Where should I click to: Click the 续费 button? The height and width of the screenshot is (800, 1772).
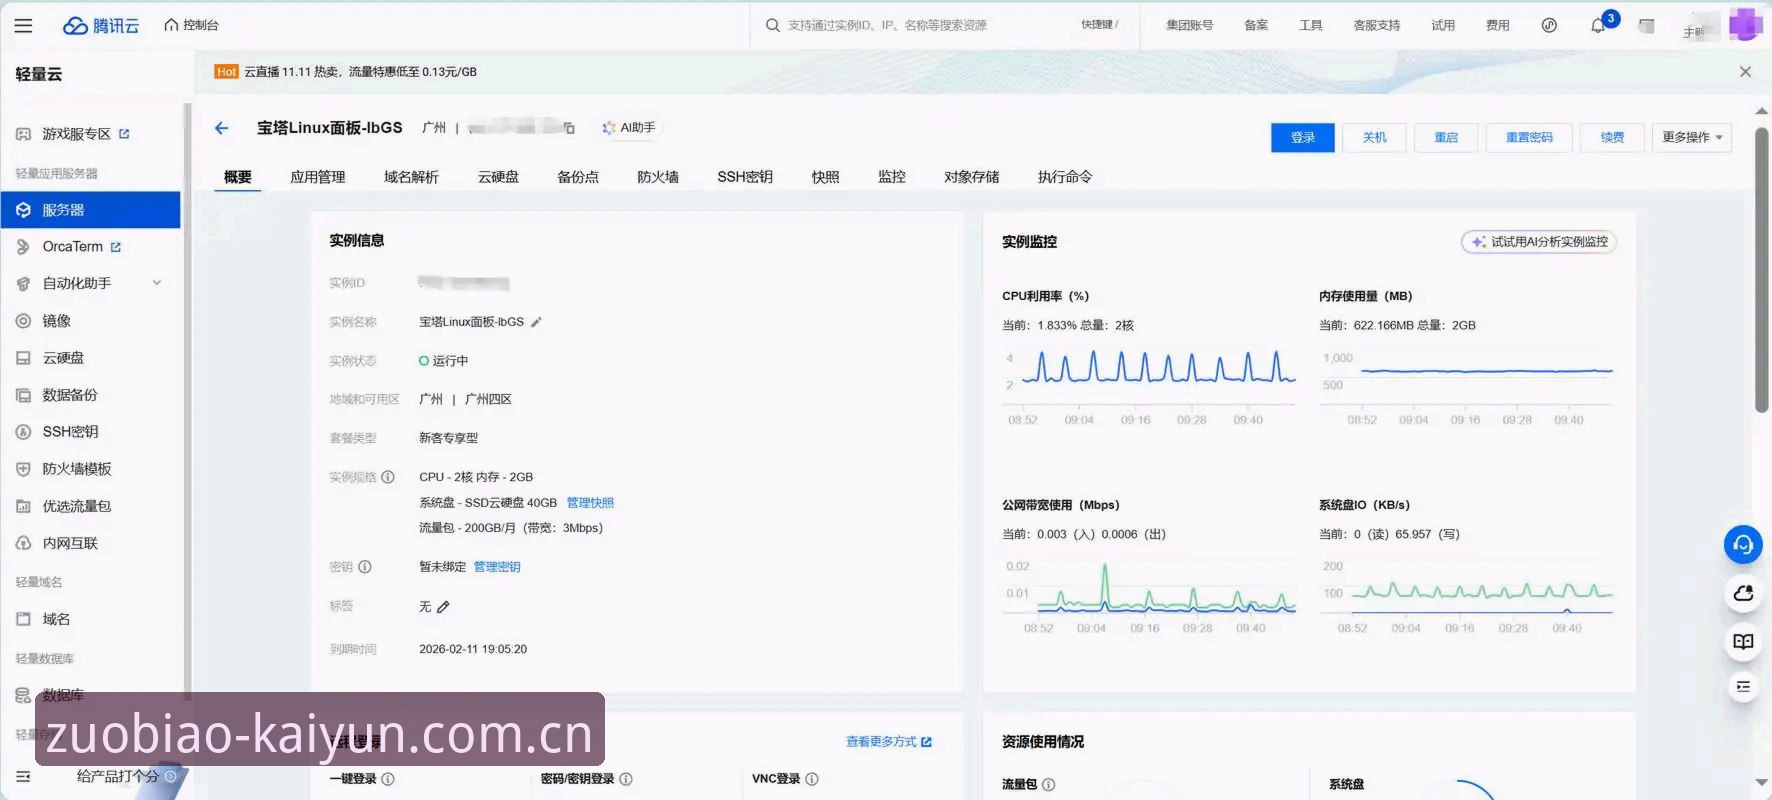[x=1612, y=138]
